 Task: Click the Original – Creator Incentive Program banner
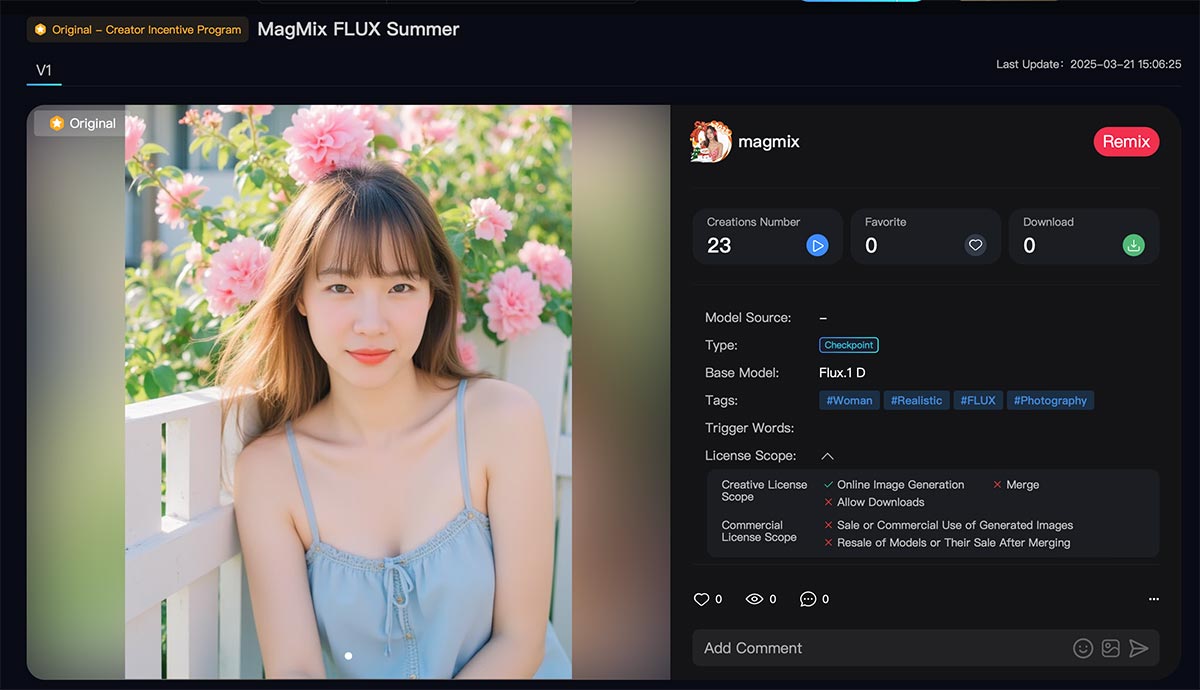coord(137,30)
